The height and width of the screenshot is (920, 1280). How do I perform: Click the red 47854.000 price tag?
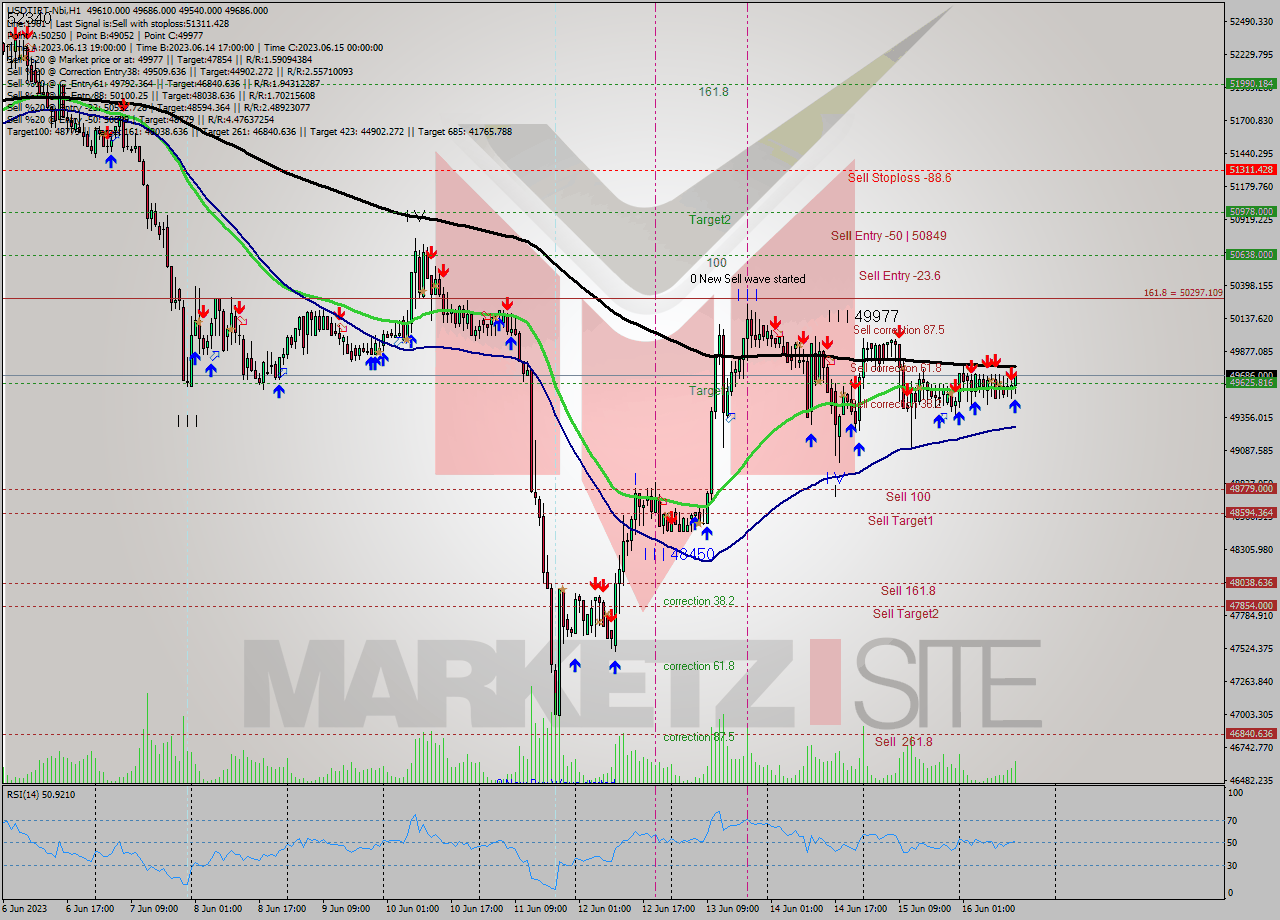click(x=1251, y=606)
